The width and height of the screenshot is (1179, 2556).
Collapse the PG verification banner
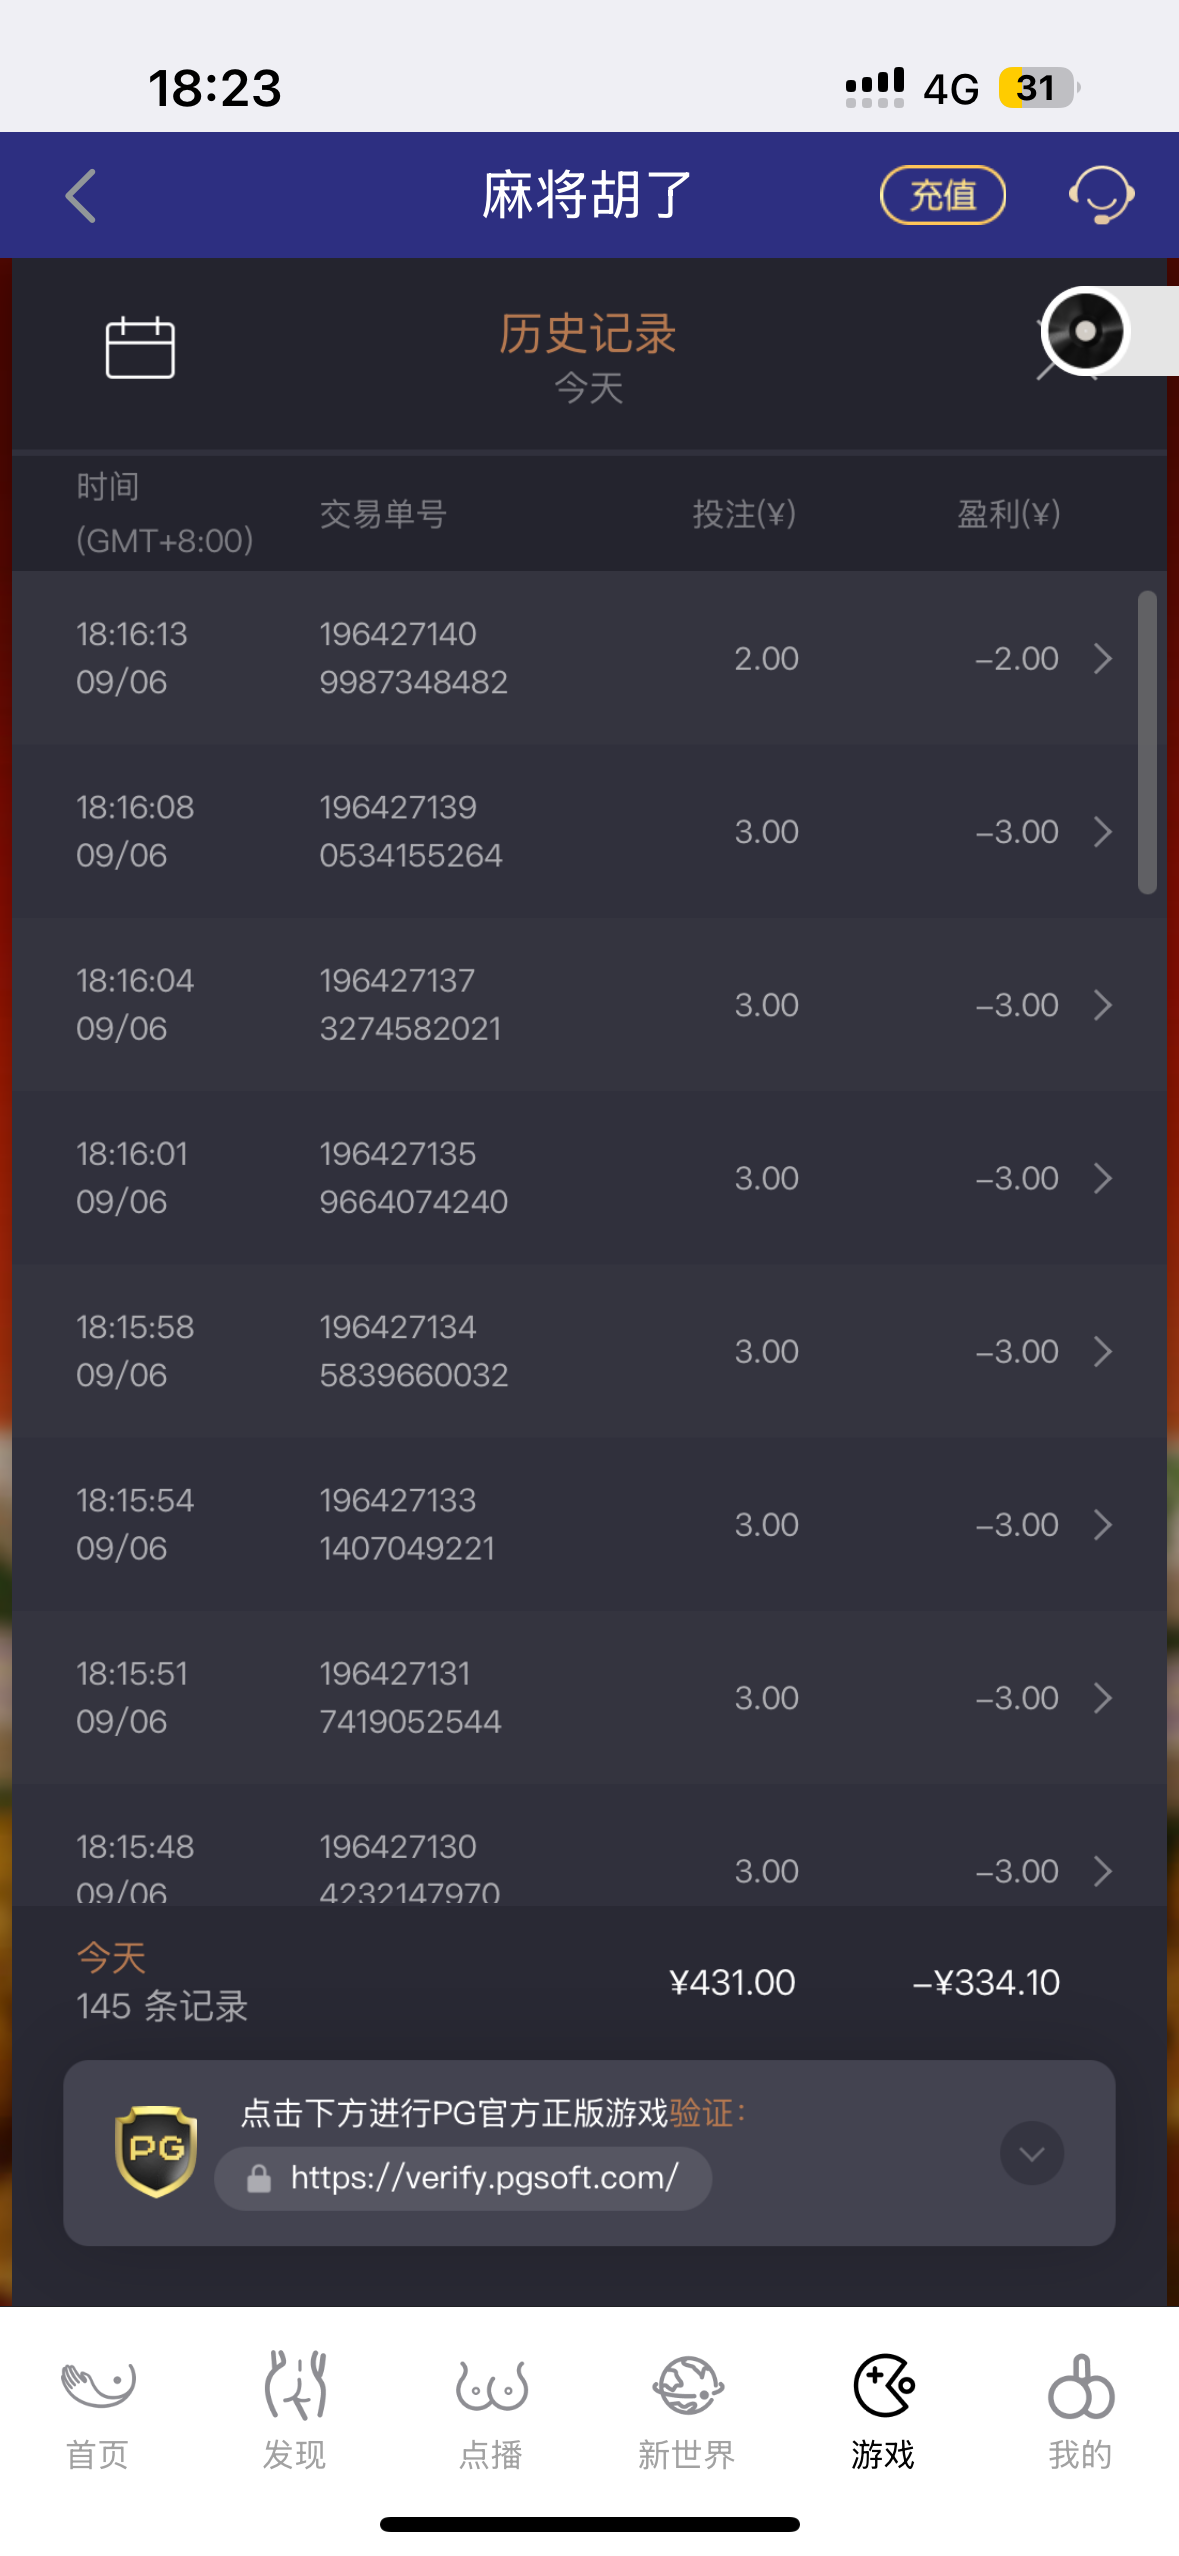point(1031,2152)
